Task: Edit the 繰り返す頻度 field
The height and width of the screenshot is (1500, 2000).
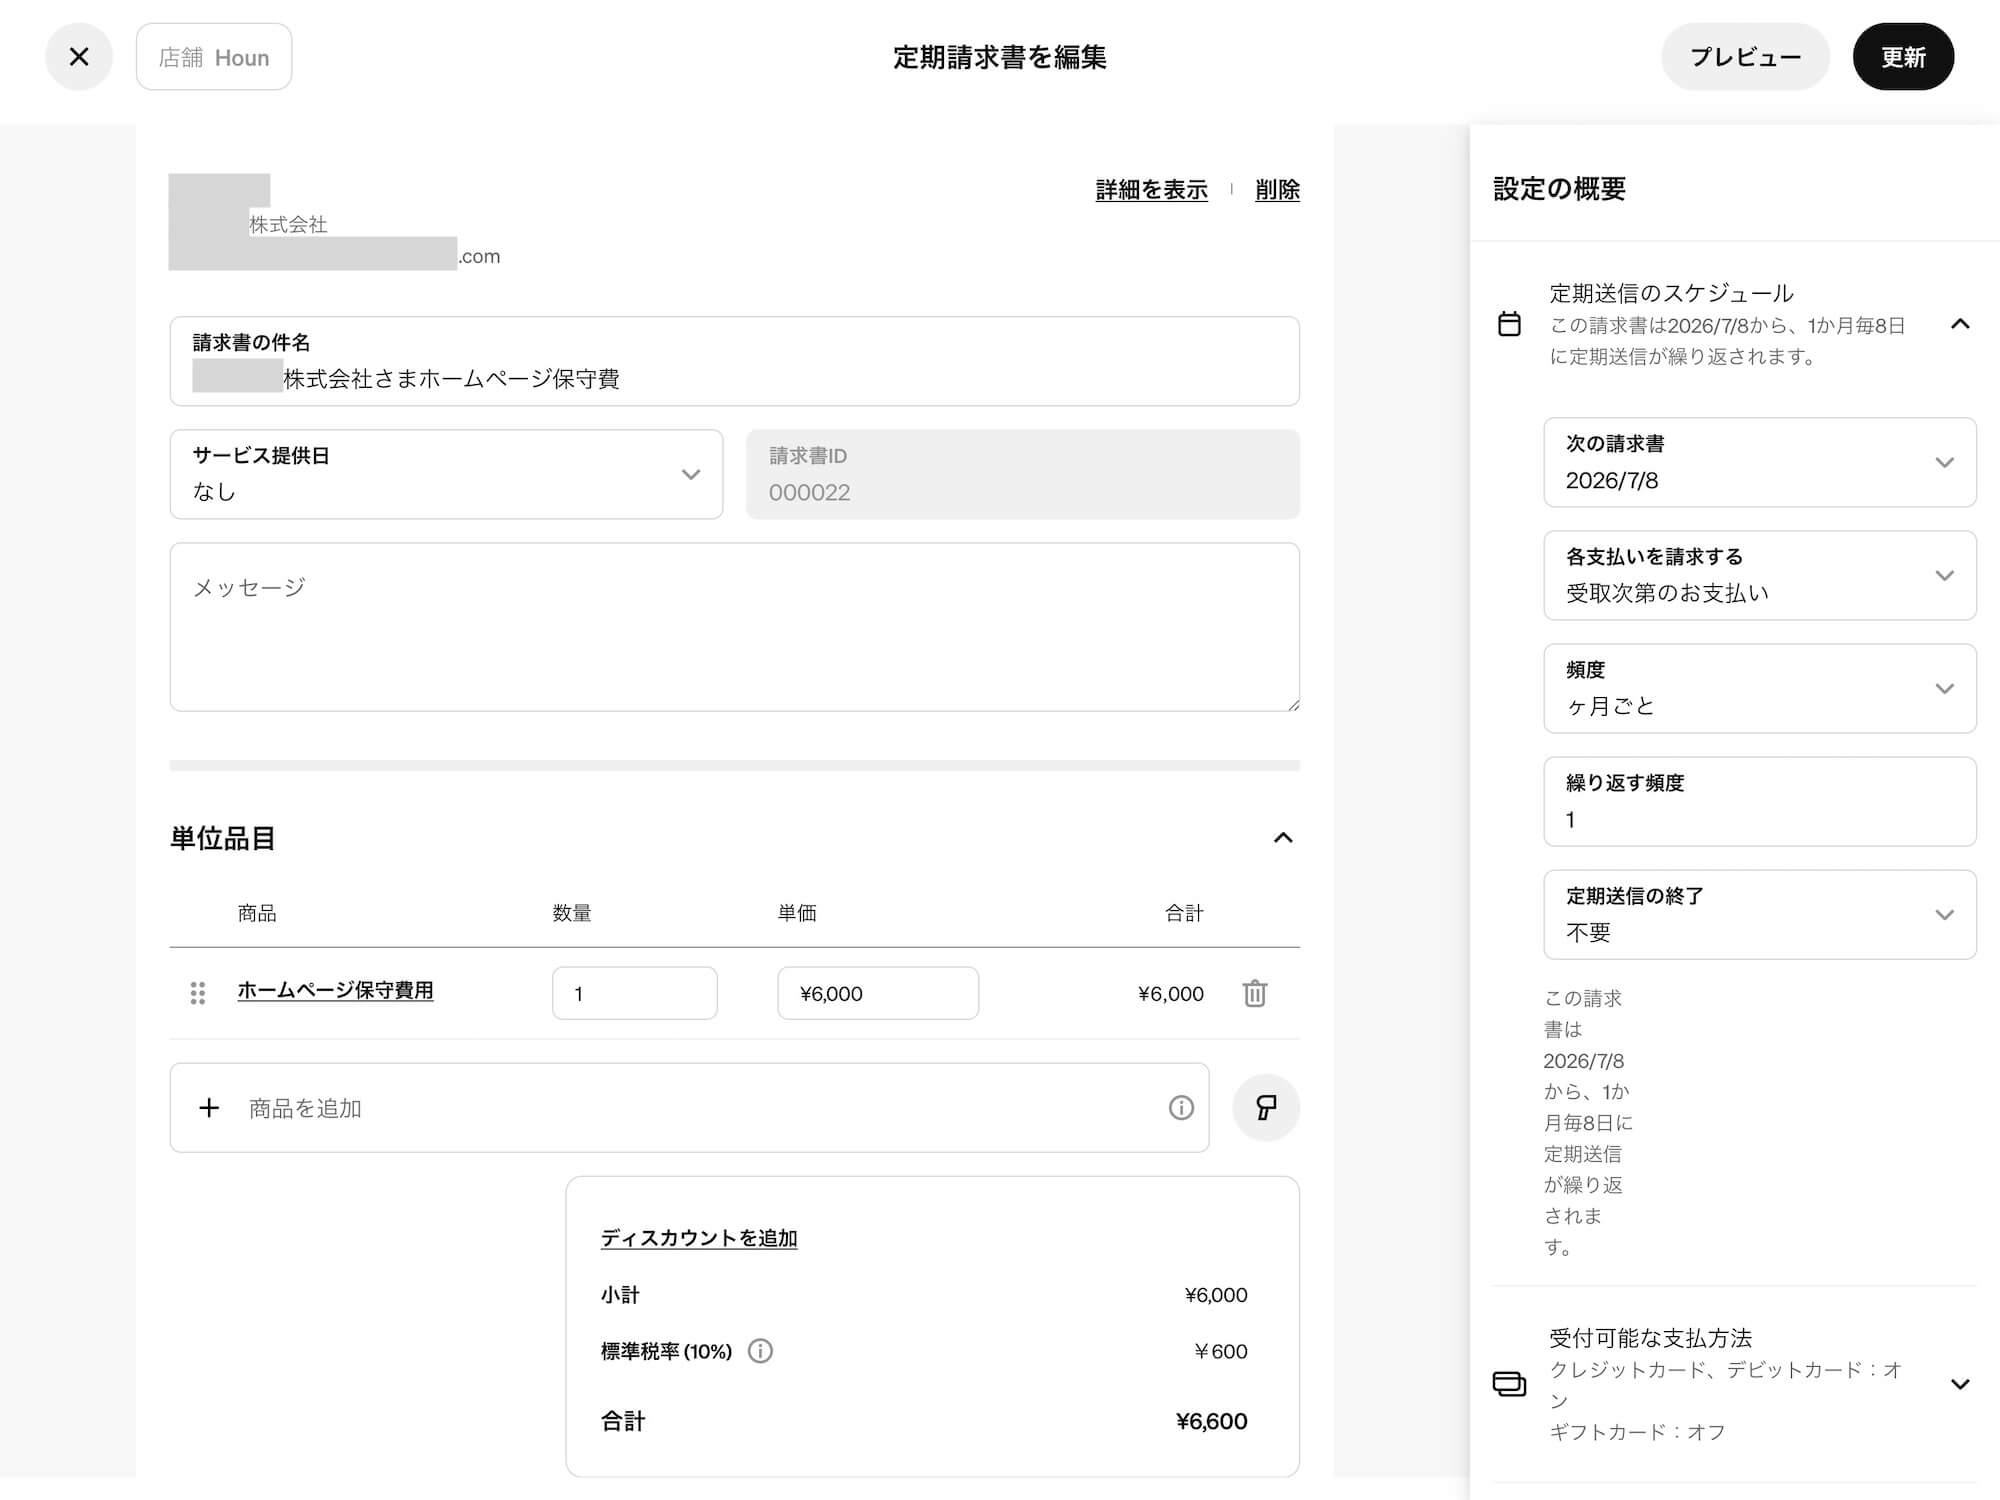Action: click(1760, 801)
